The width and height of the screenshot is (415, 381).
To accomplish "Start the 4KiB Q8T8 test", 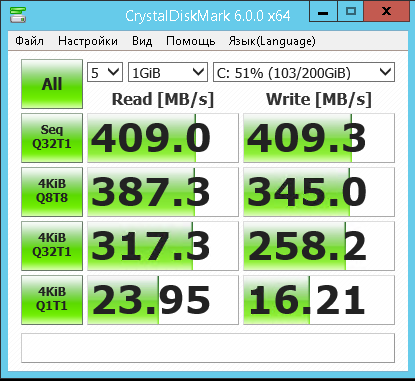I will click(52, 192).
